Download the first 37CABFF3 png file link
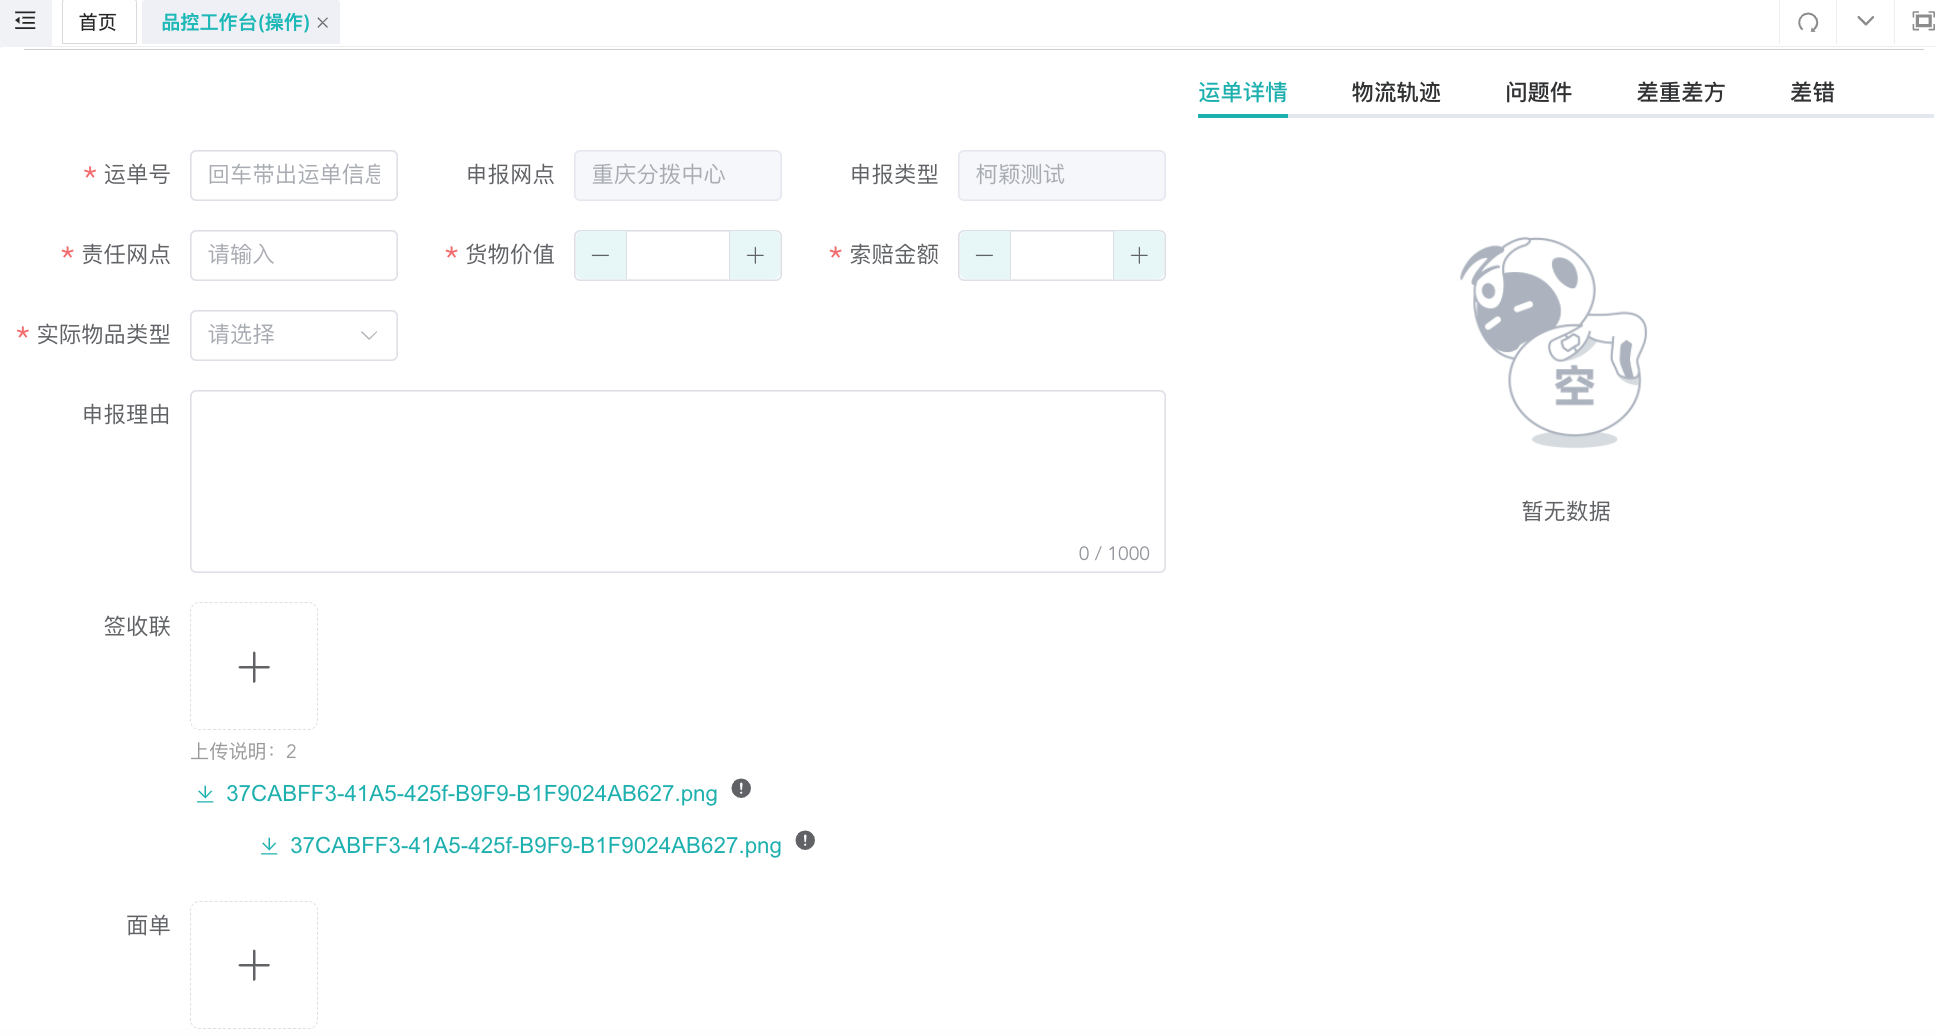The height and width of the screenshot is (1036, 1936). tap(471, 793)
